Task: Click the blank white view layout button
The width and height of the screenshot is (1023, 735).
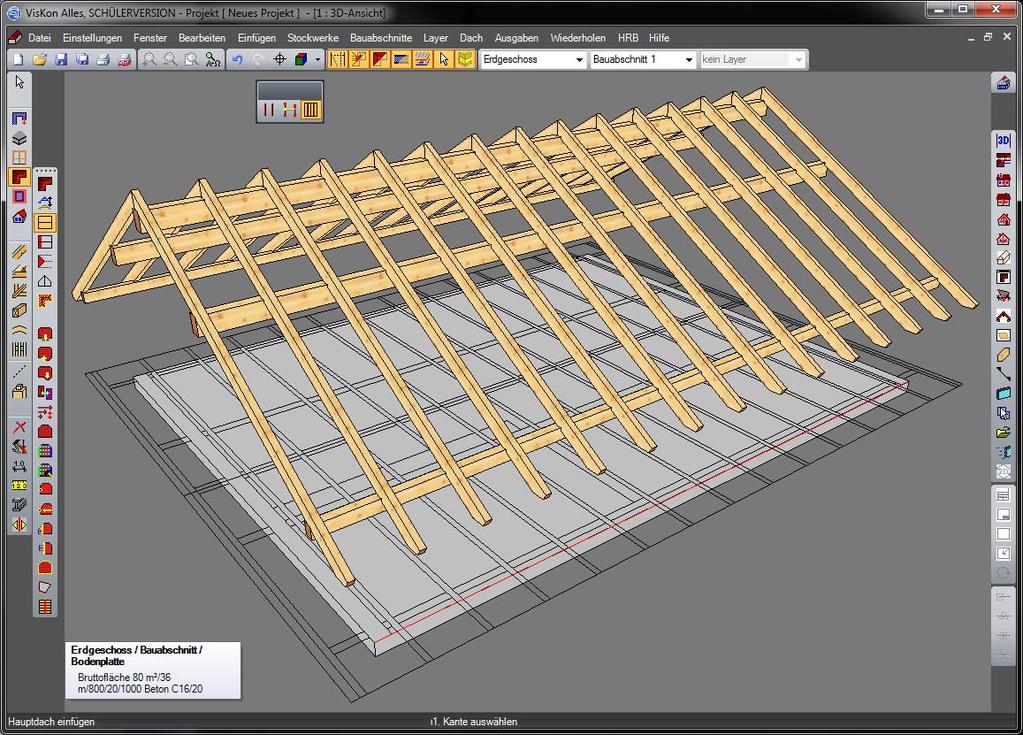Action: pos(1003,534)
